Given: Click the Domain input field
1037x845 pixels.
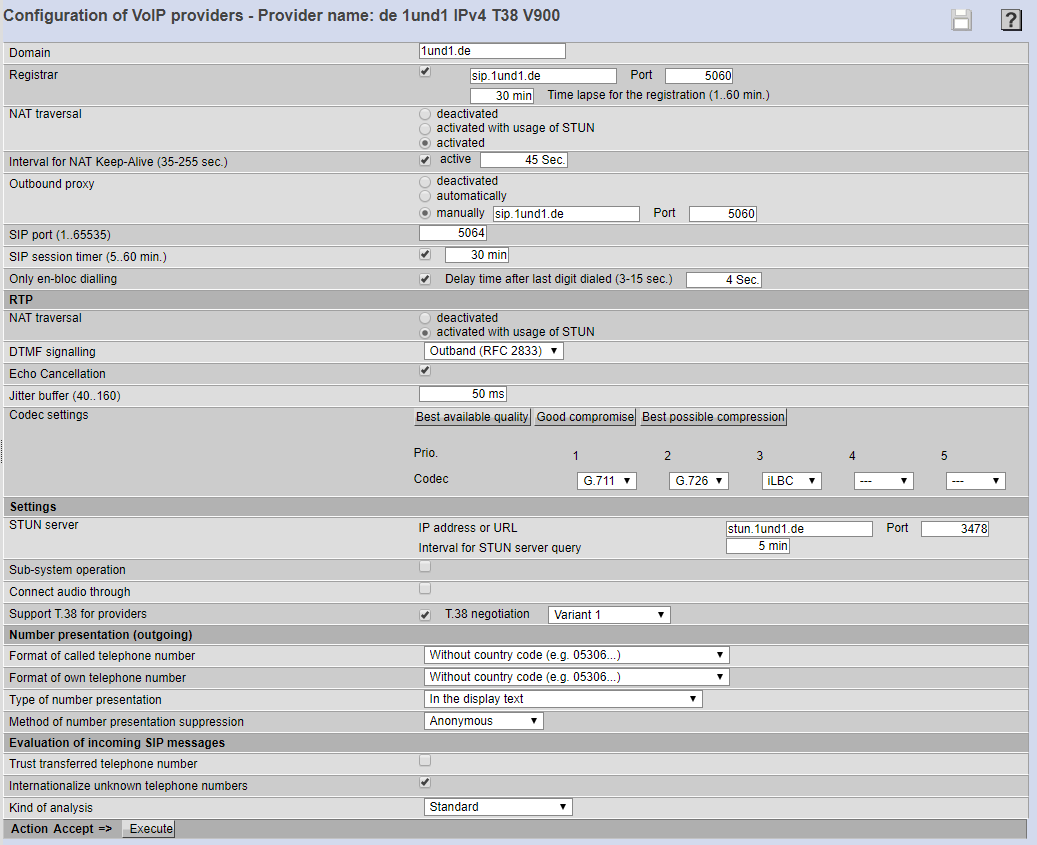Looking at the screenshot, I should point(492,51).
